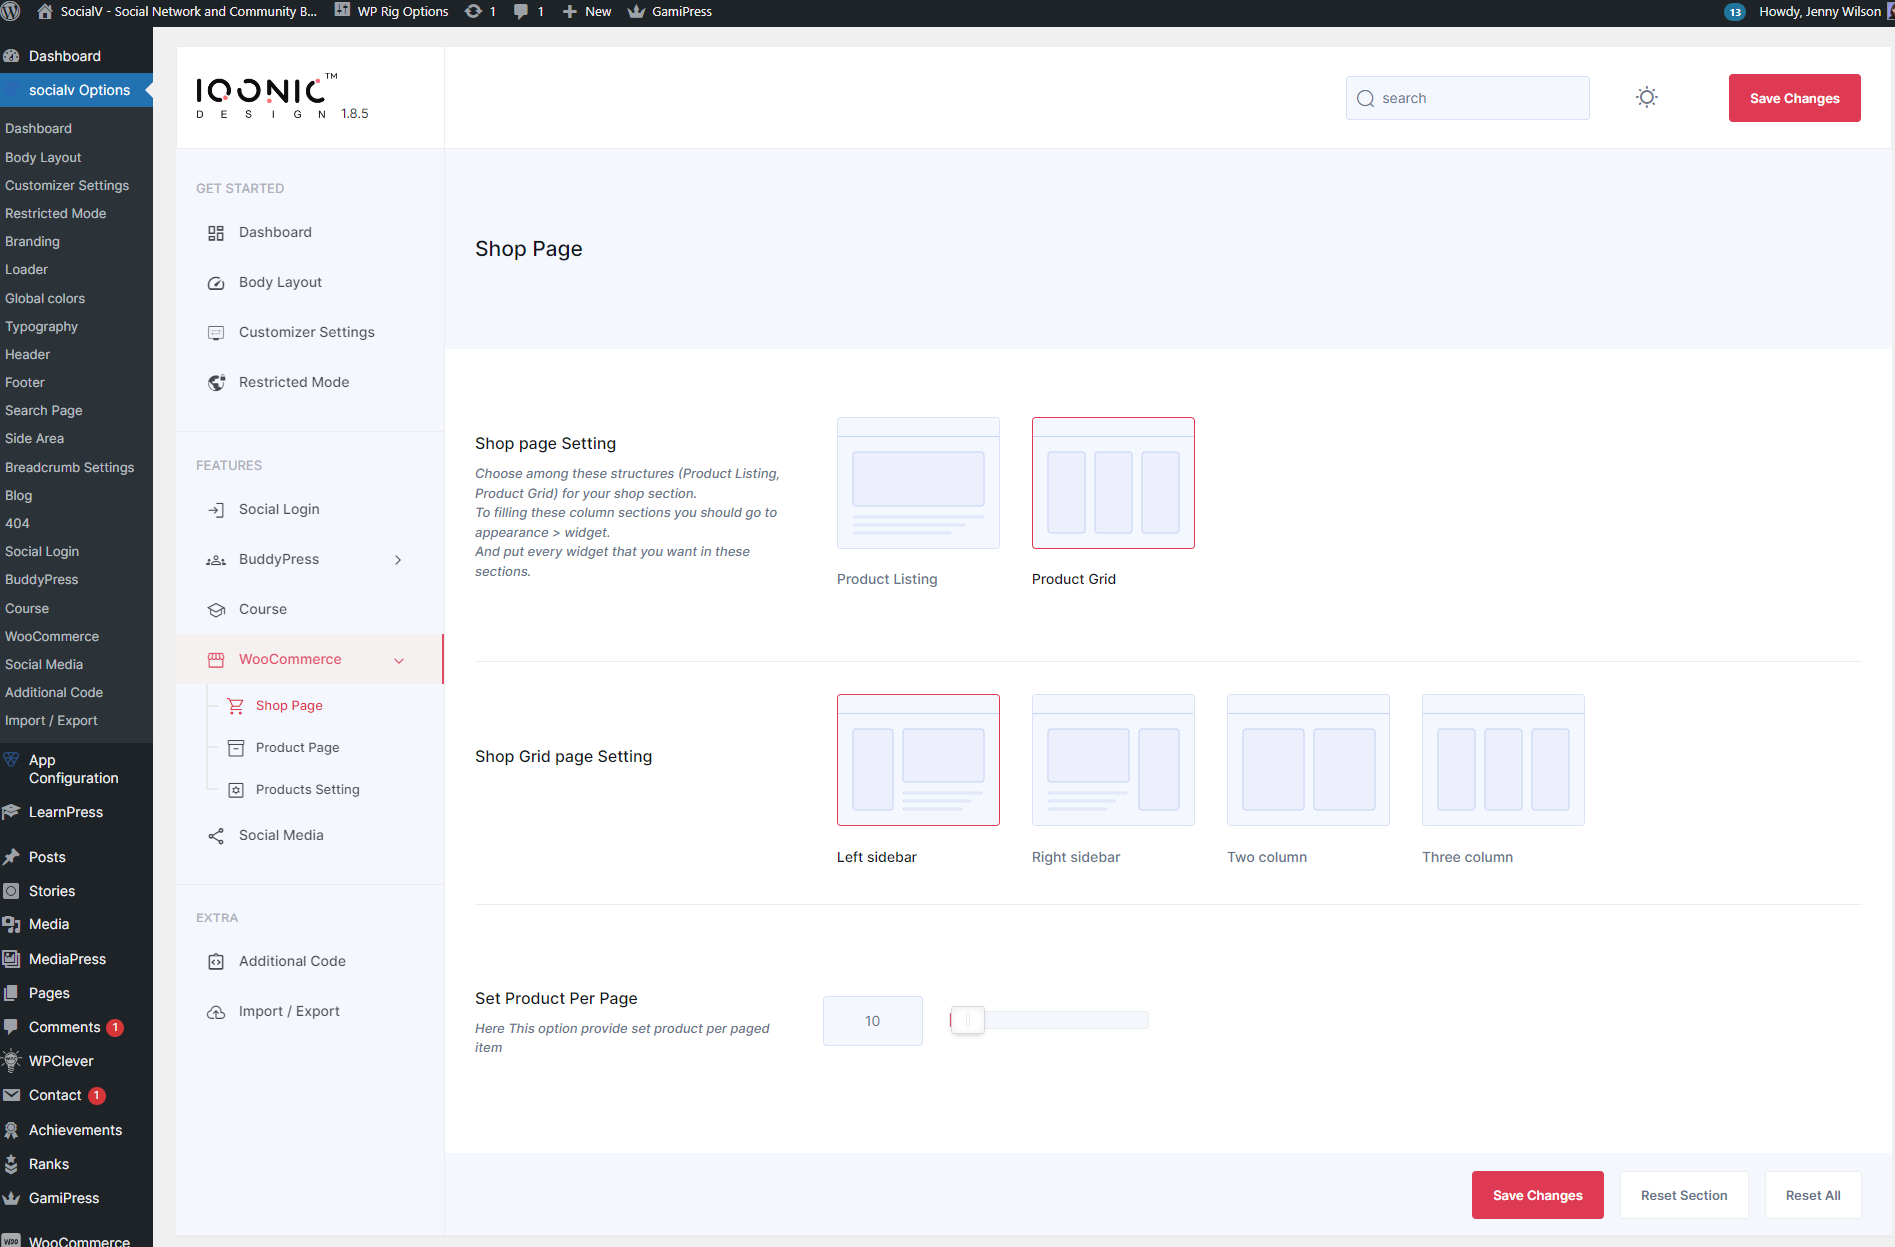Open WP Rig Options in admin bar
This screenshot has height=1247, width=1895.
click(392, 12)
